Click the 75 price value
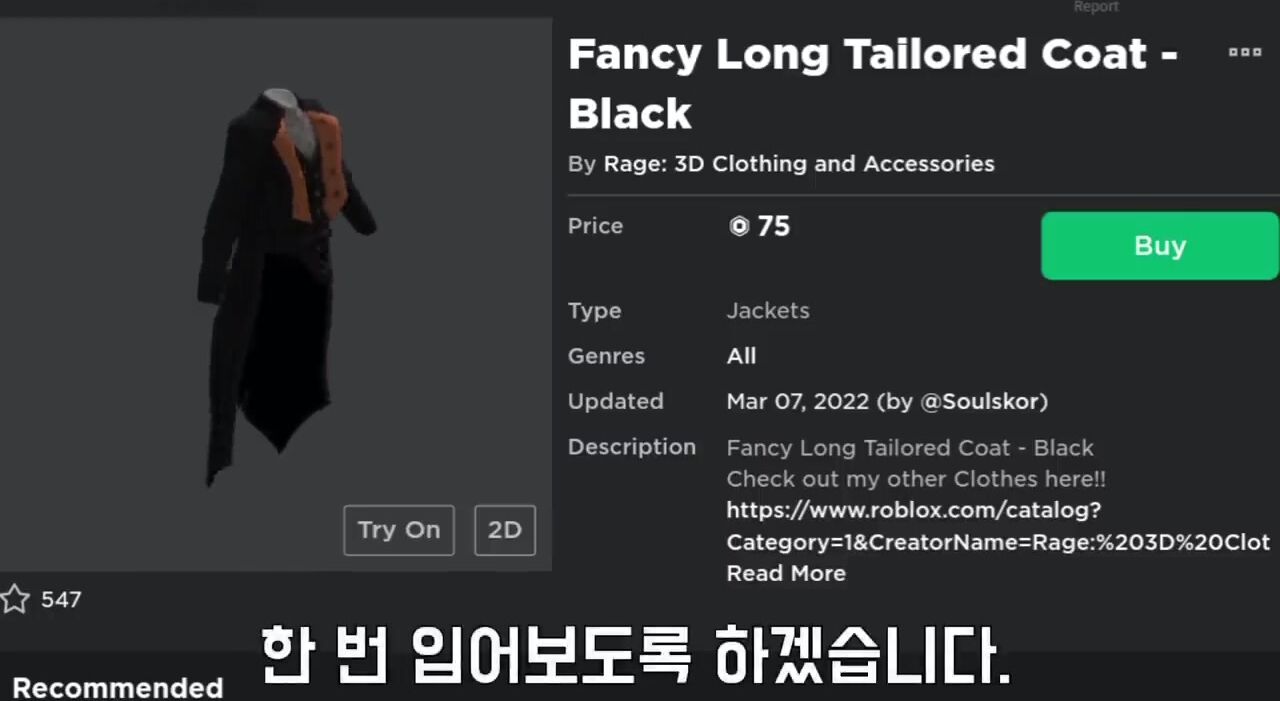 (x=774, y=227)
